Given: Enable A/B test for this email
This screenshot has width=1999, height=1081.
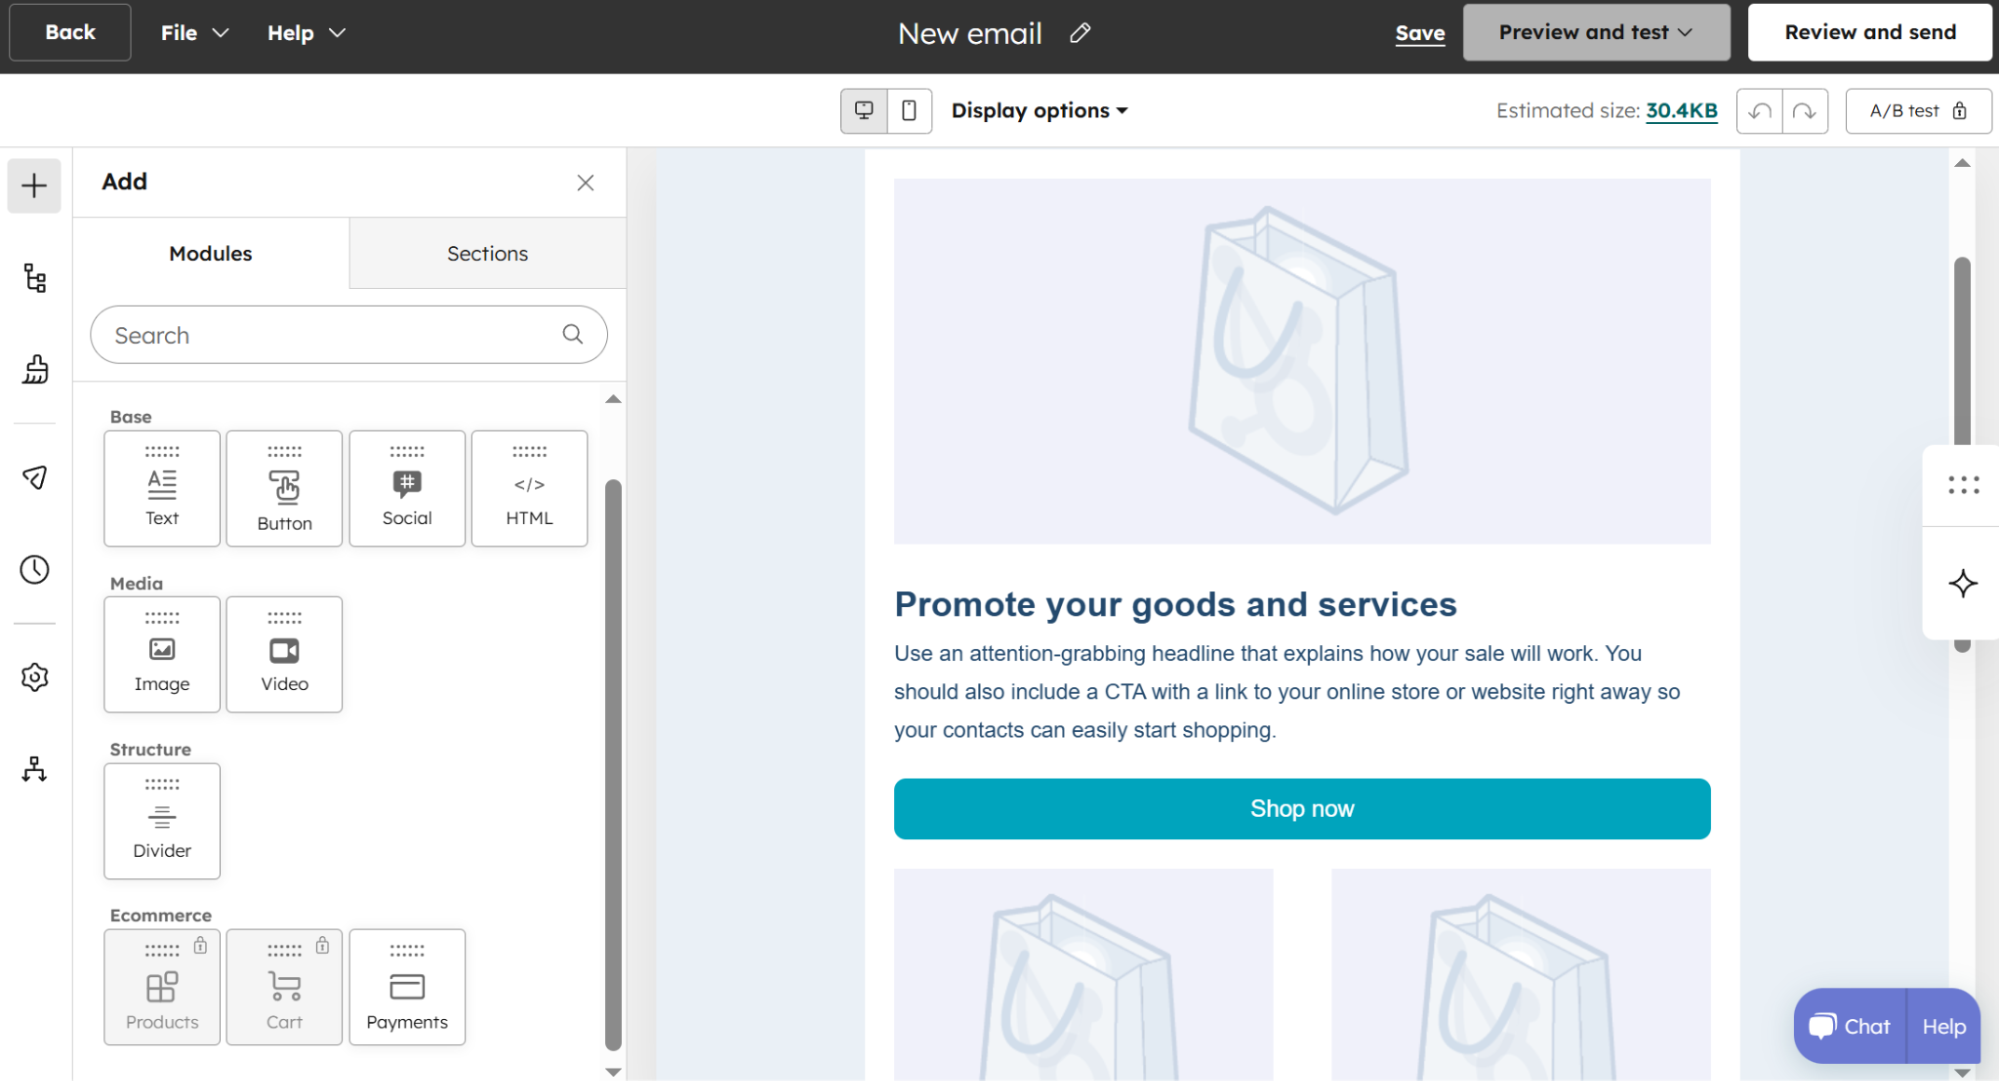Looking at the screenshot, I should [x=1916, y=111].
